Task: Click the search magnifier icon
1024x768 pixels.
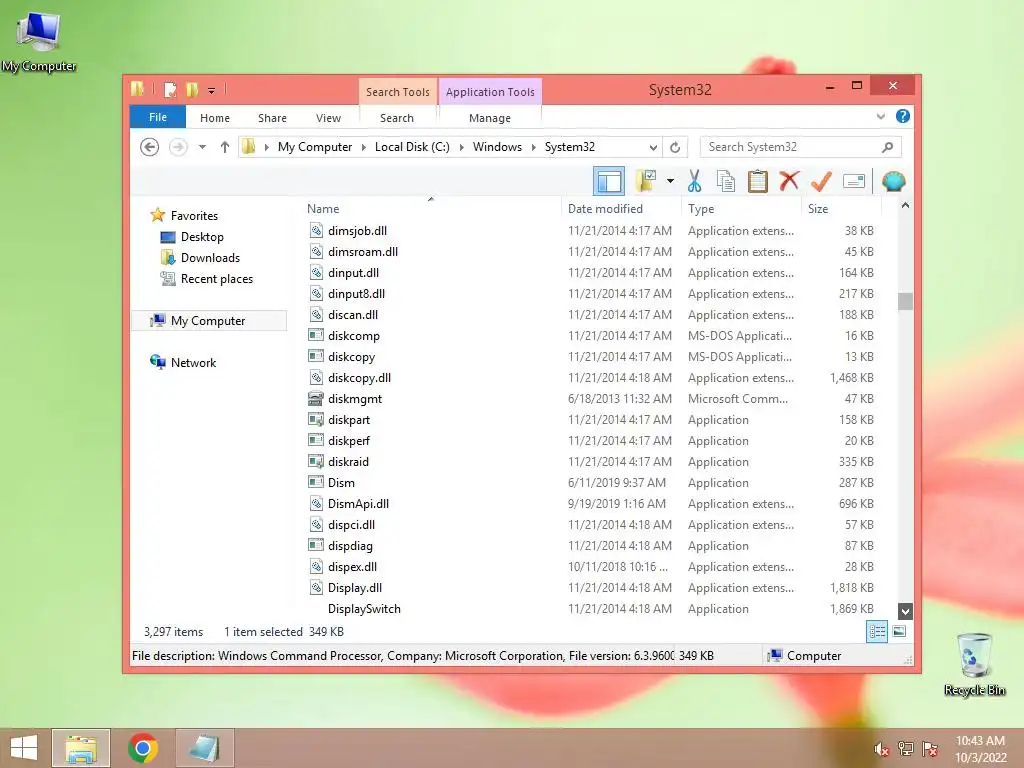Action: (888, 147)
